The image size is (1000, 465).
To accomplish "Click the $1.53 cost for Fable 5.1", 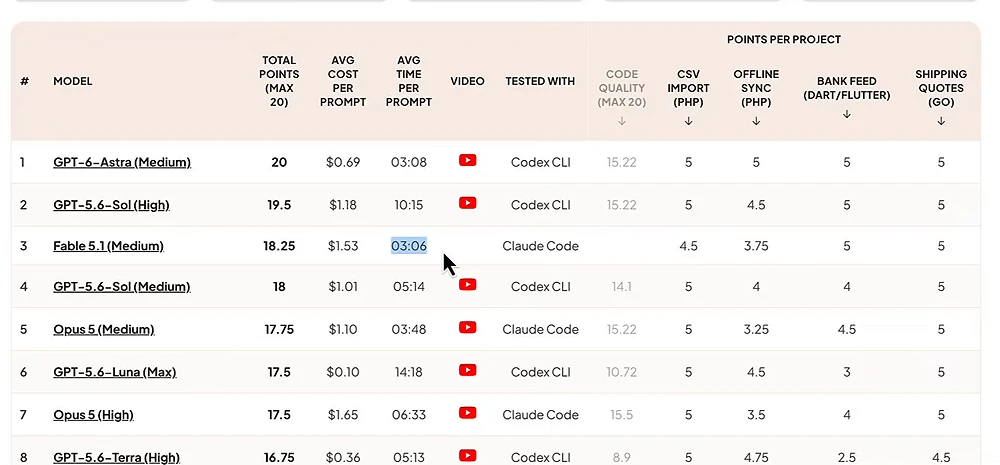I will 343,246.
